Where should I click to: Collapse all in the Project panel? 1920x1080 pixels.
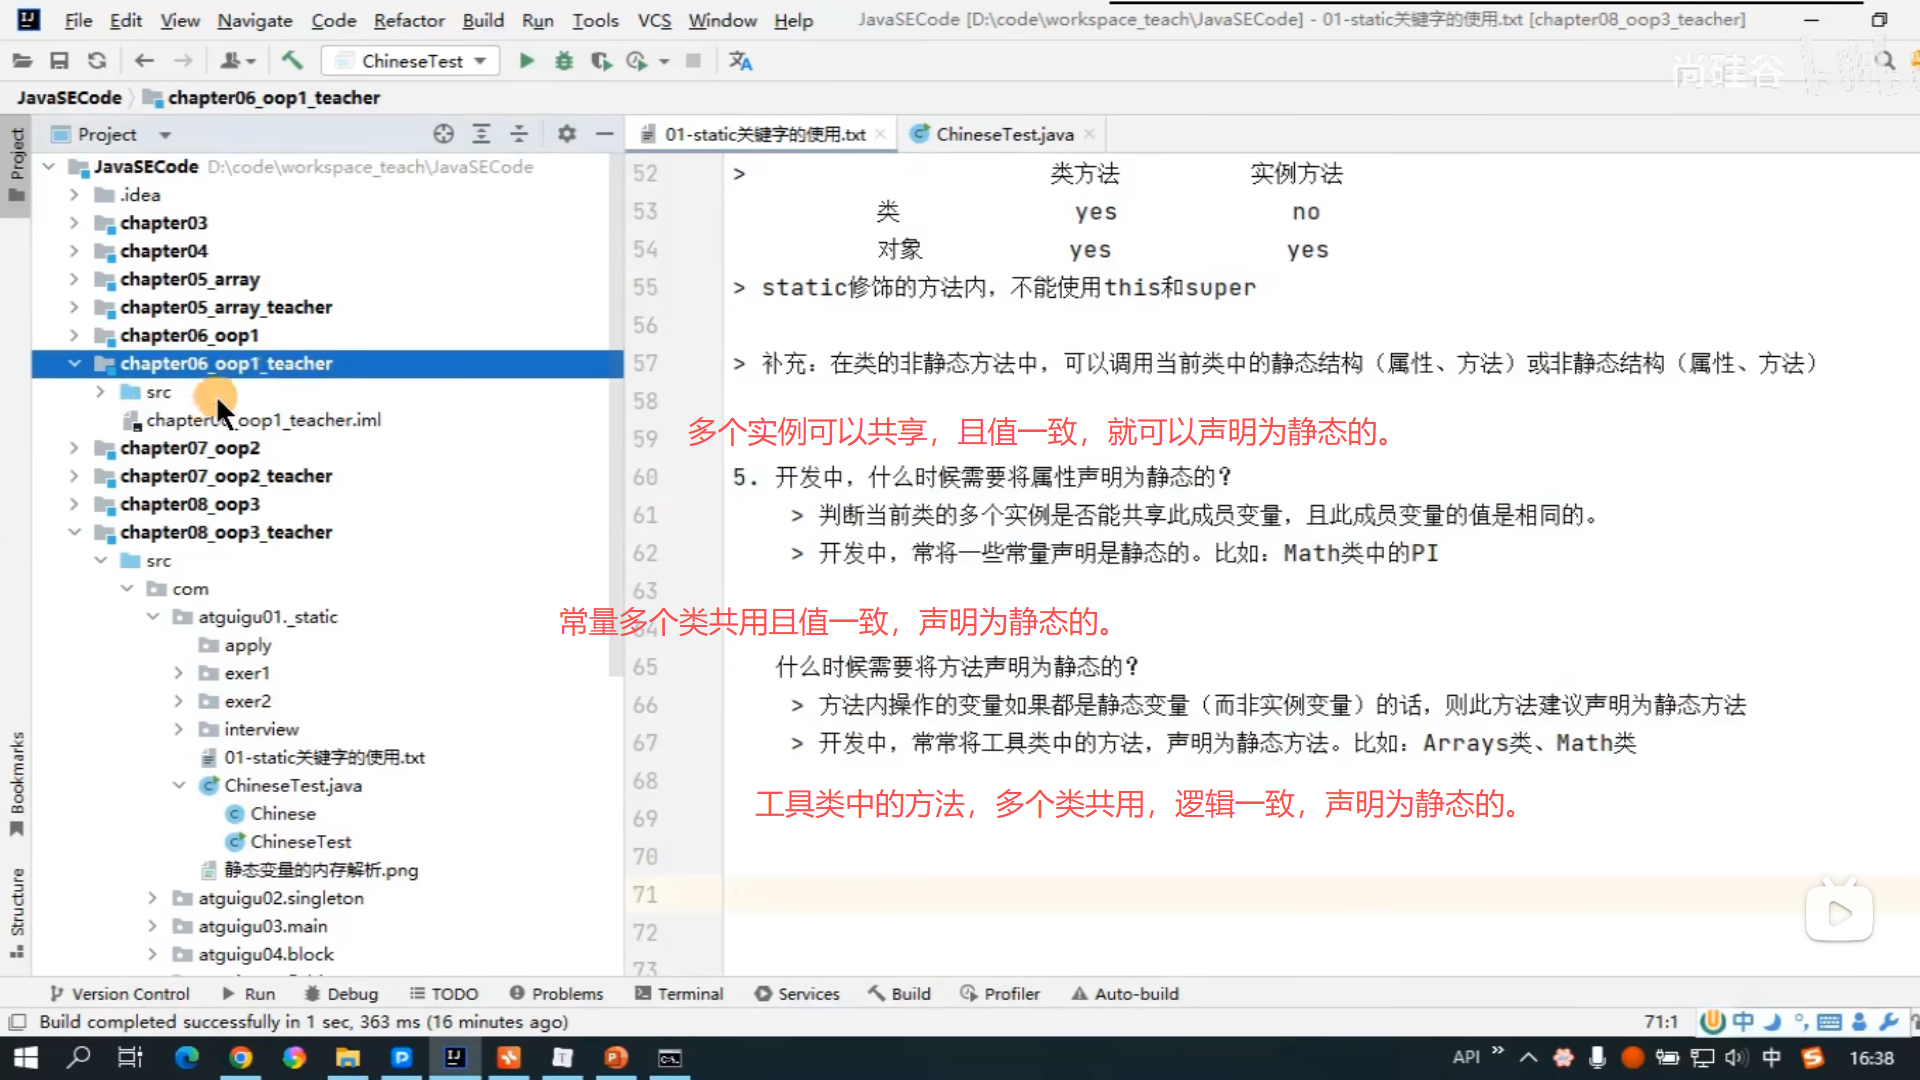[519, 134]
